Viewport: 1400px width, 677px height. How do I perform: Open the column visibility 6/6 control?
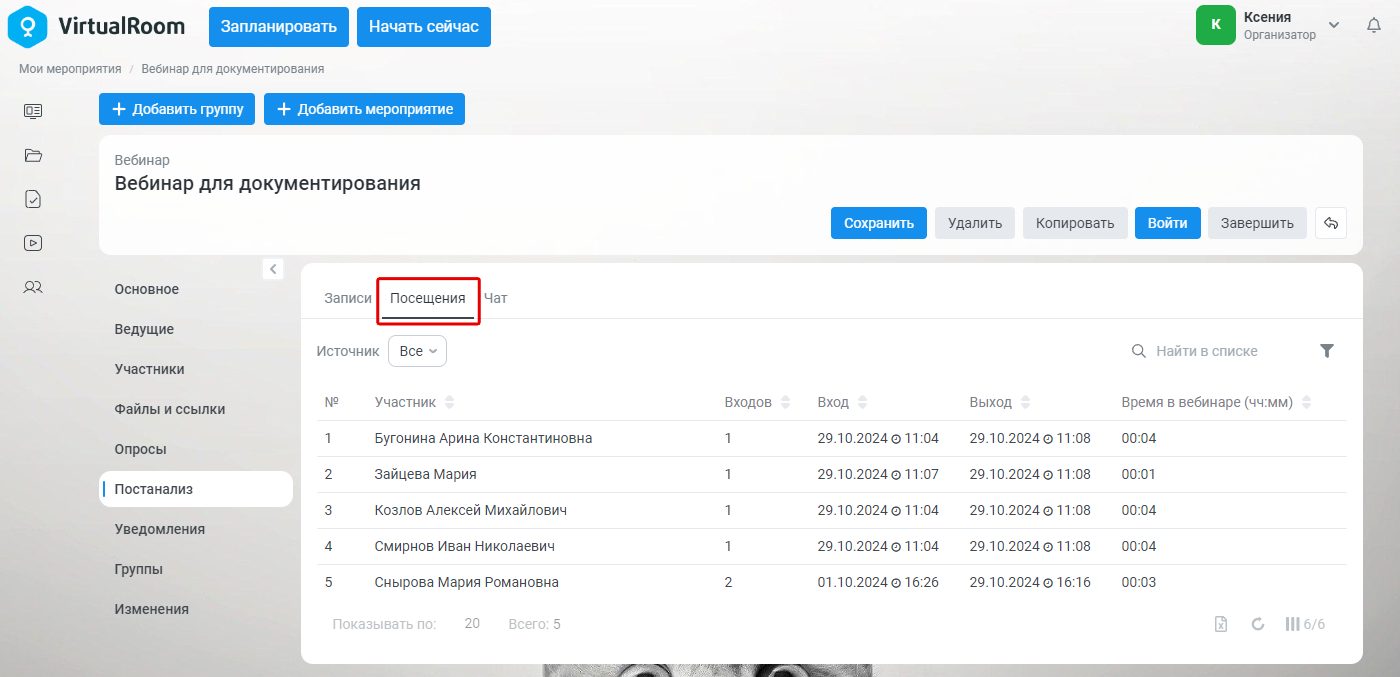pos(1305,624)
